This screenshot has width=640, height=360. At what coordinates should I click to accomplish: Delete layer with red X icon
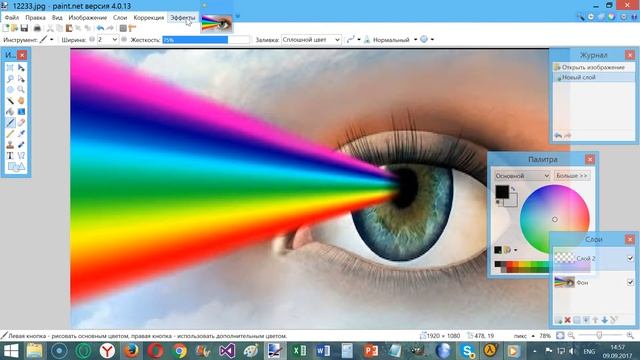567,320
